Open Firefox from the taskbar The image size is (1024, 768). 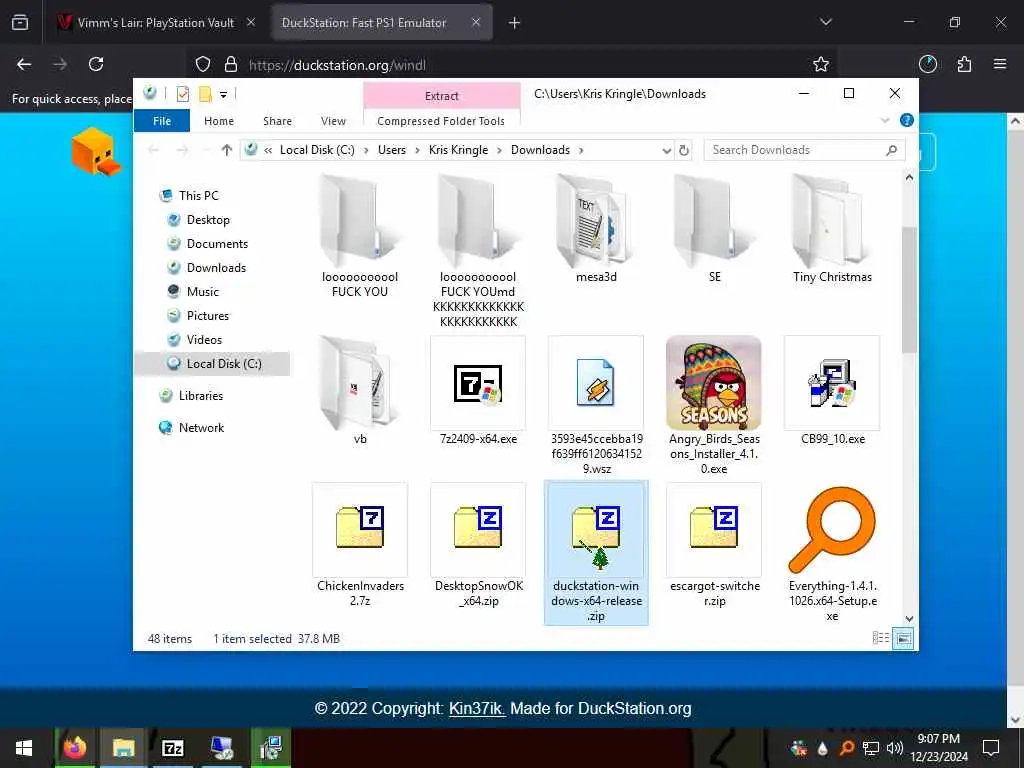[75, 748]
